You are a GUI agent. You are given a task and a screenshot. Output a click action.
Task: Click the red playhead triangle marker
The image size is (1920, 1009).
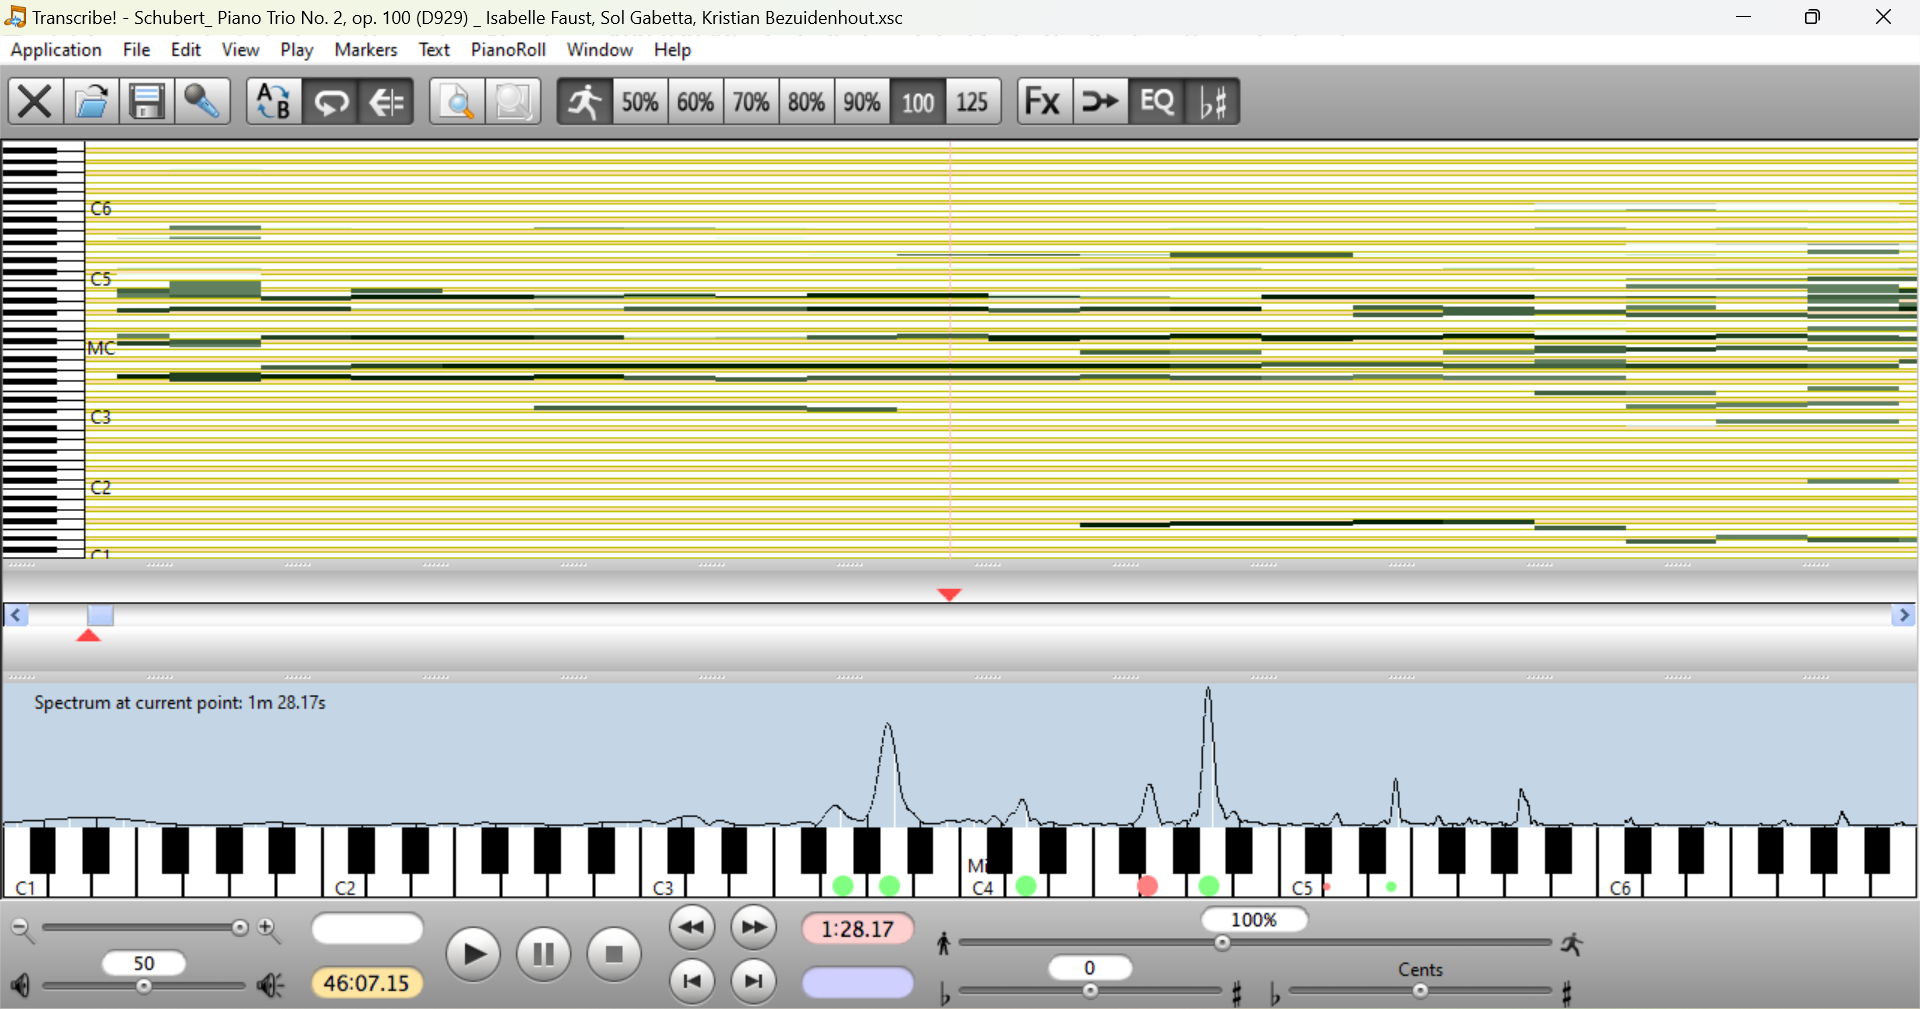coord(949,594)
